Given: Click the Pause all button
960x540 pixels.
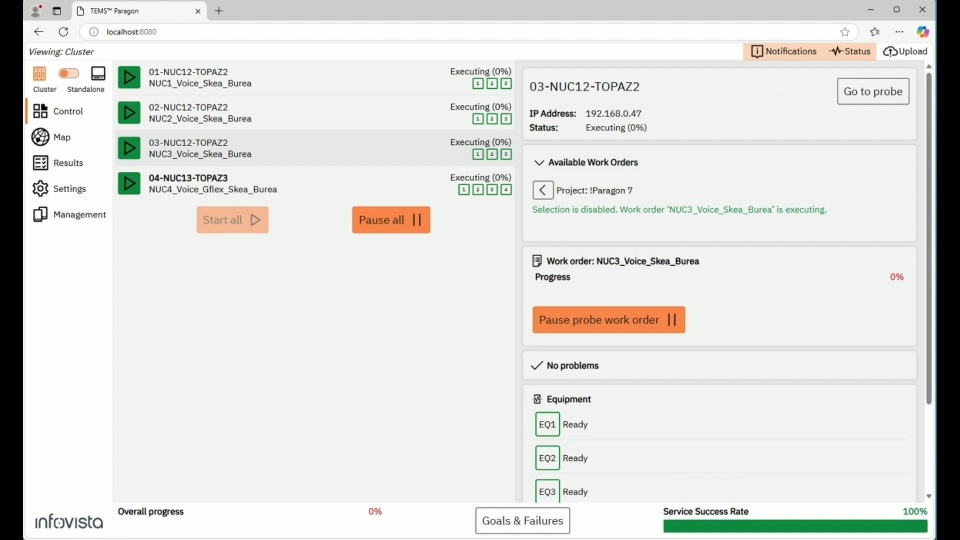Looking at the screenshot, I should [x=391, y=220].
